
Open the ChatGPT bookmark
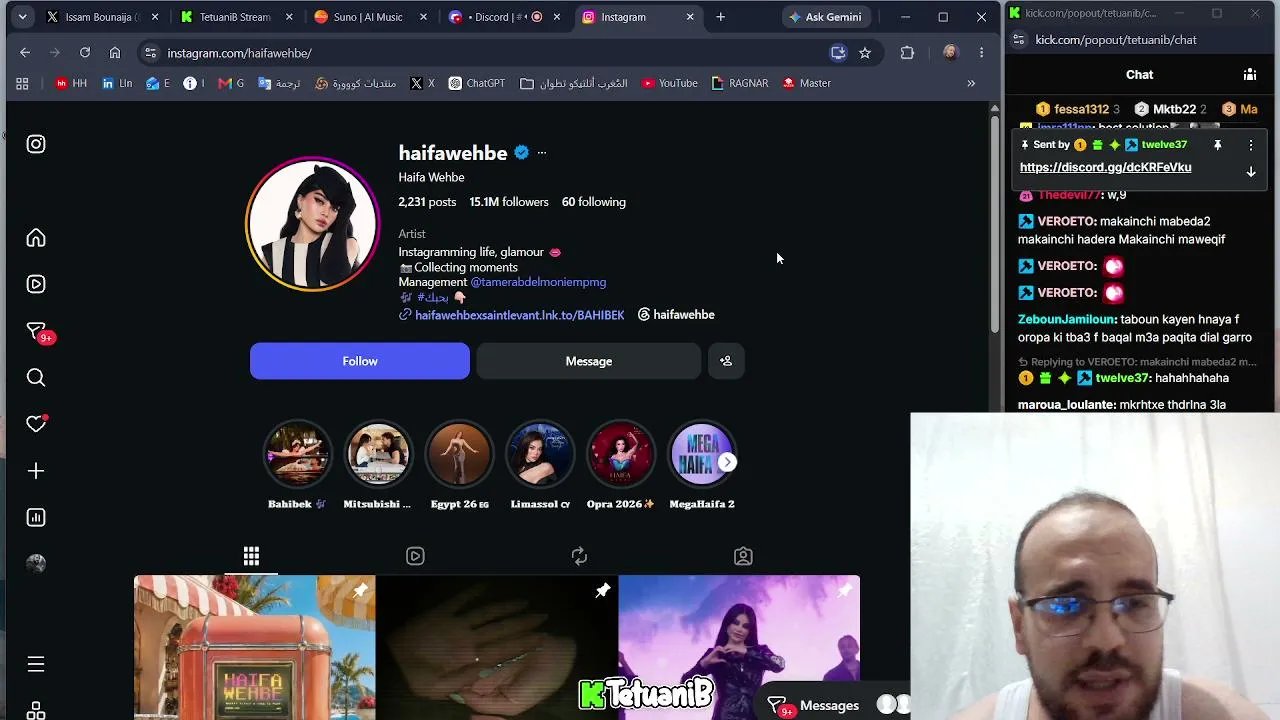(477, 83)
